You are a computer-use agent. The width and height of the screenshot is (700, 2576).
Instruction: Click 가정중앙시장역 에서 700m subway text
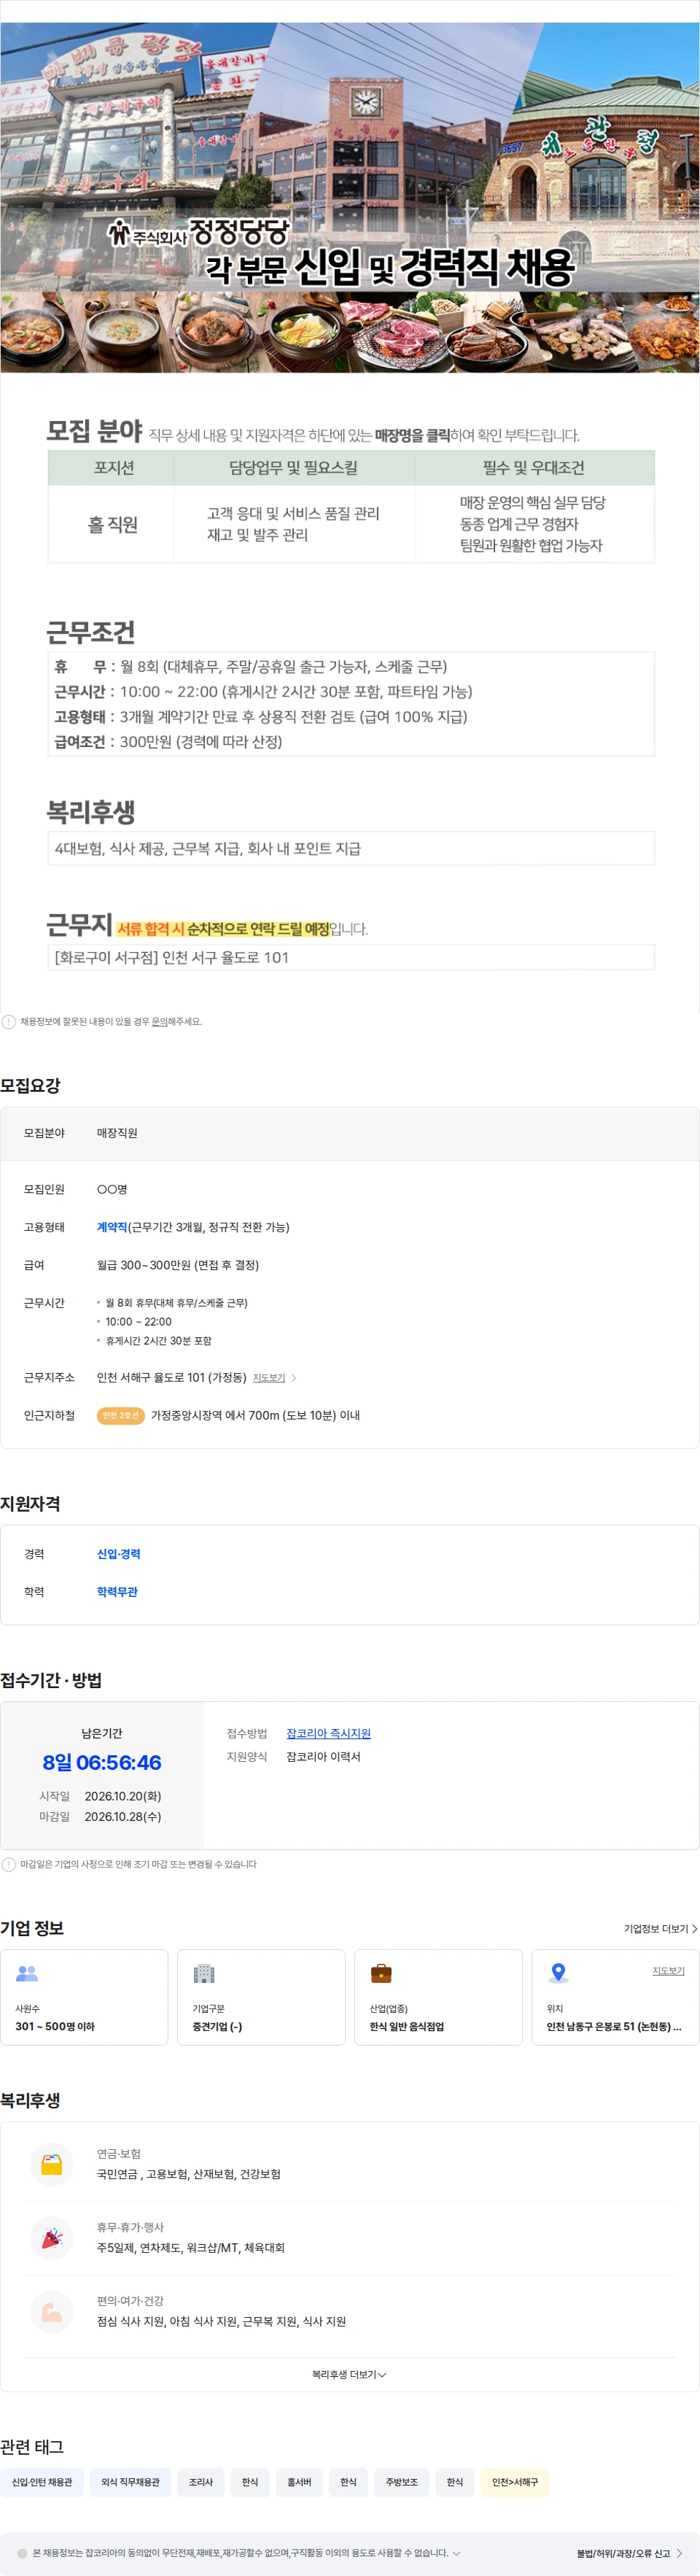pyautogui.click(x=255, y=1415)
